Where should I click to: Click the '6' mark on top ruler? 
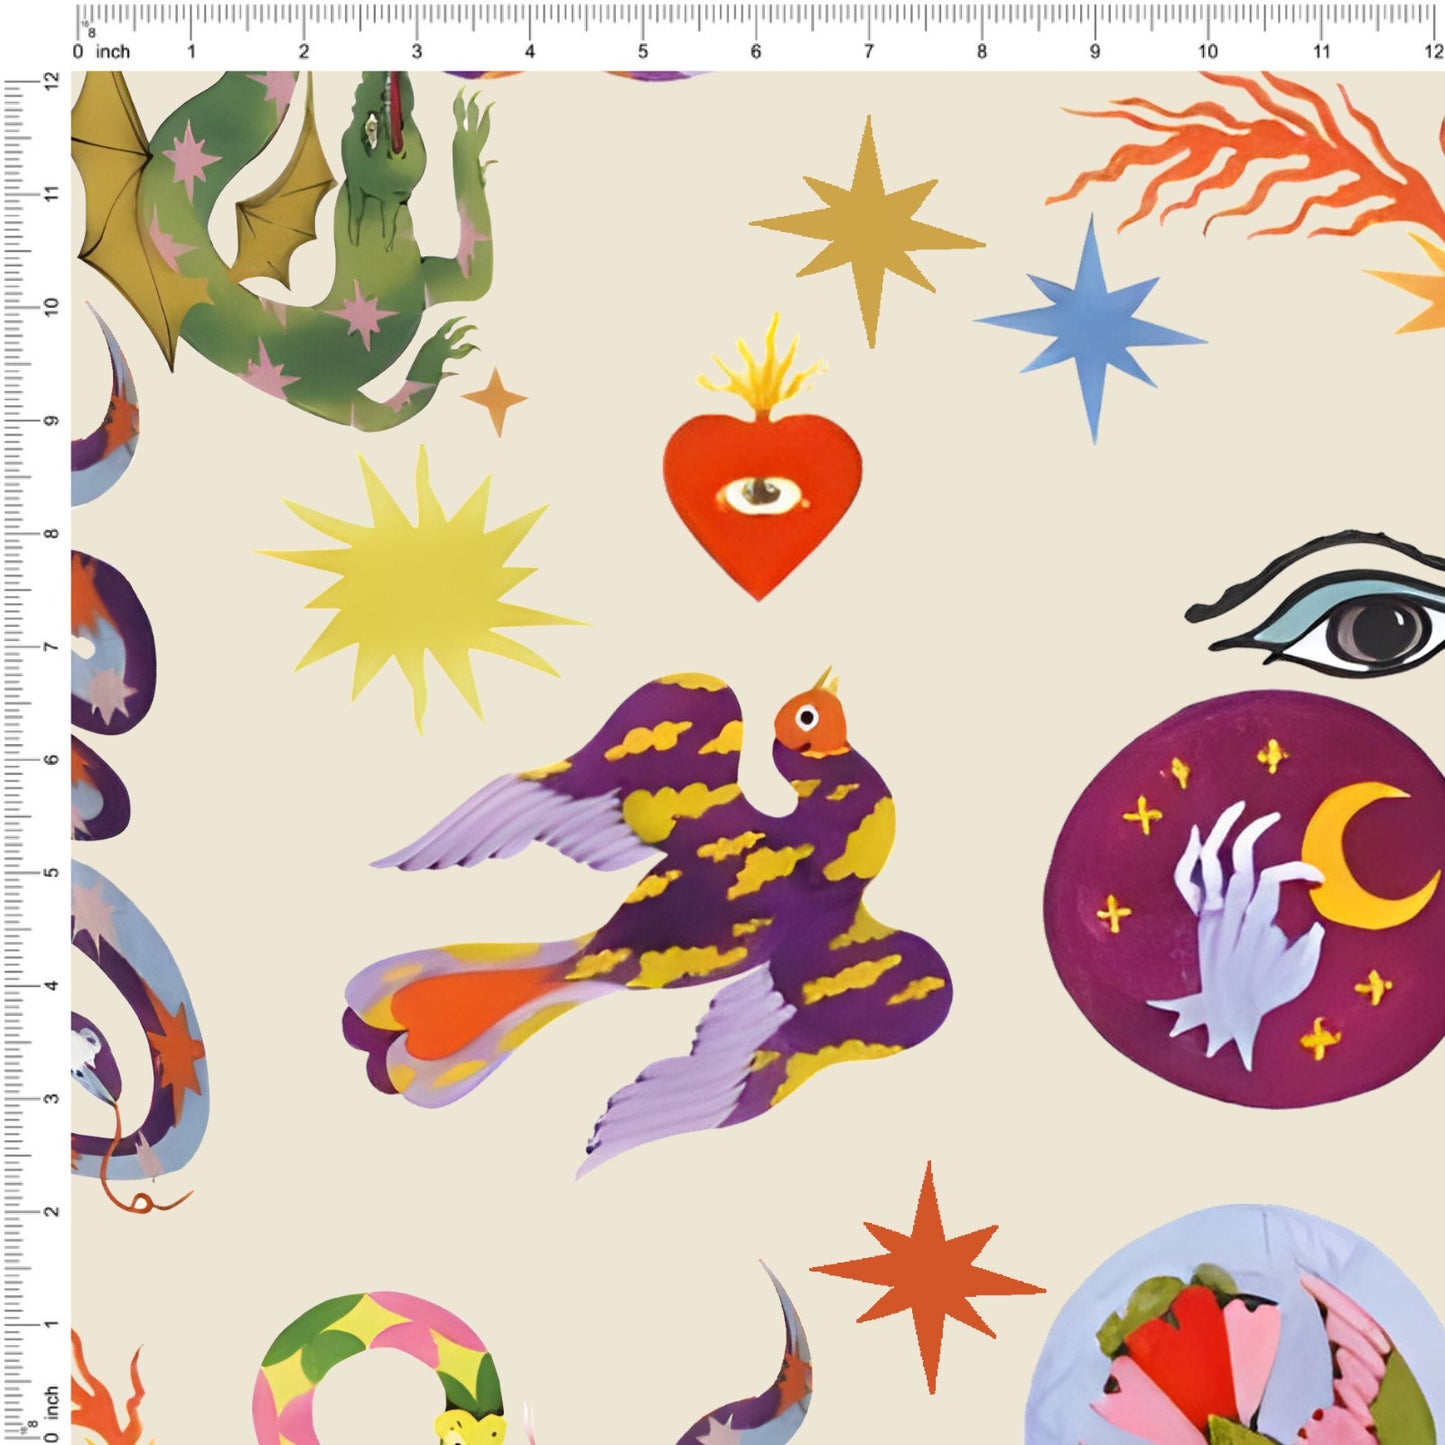[x=756, y=52]
